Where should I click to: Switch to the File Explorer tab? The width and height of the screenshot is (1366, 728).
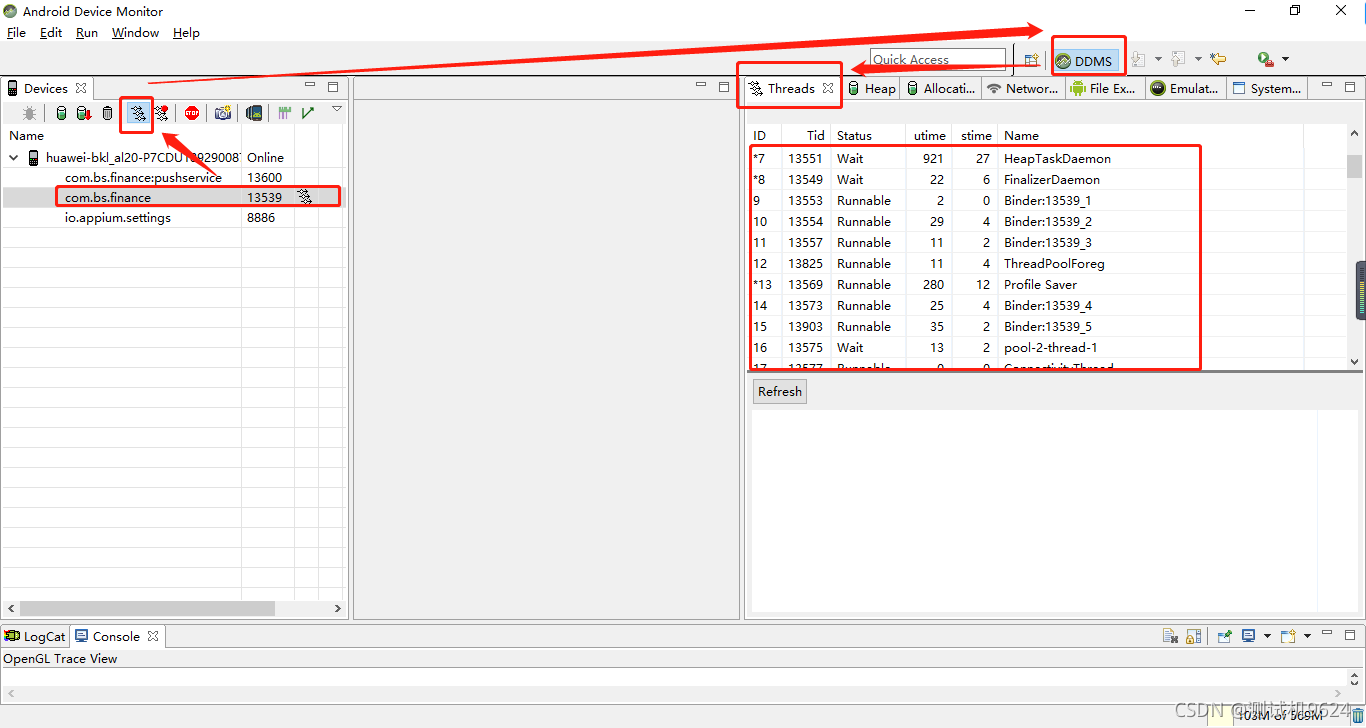(x=1103, y=88)
